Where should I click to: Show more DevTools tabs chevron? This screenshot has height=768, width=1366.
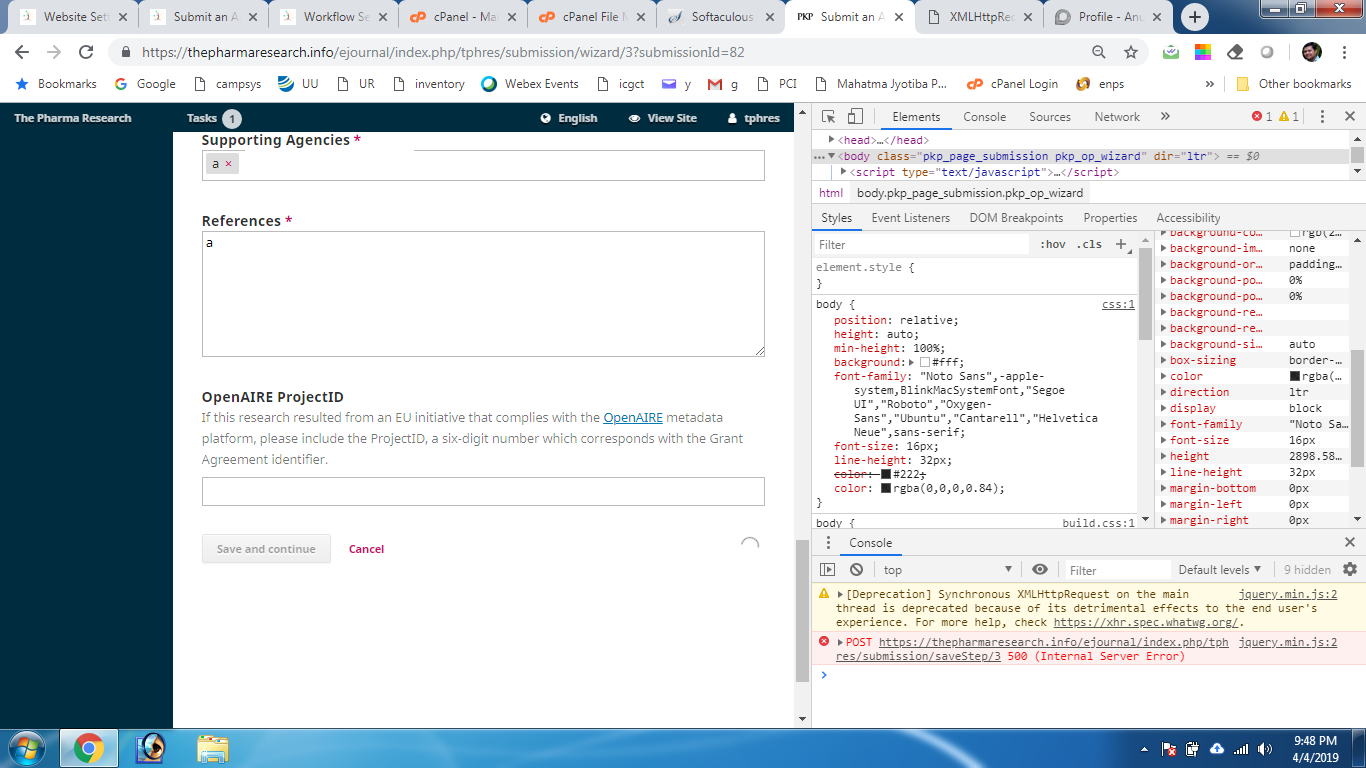[1165, 117]
